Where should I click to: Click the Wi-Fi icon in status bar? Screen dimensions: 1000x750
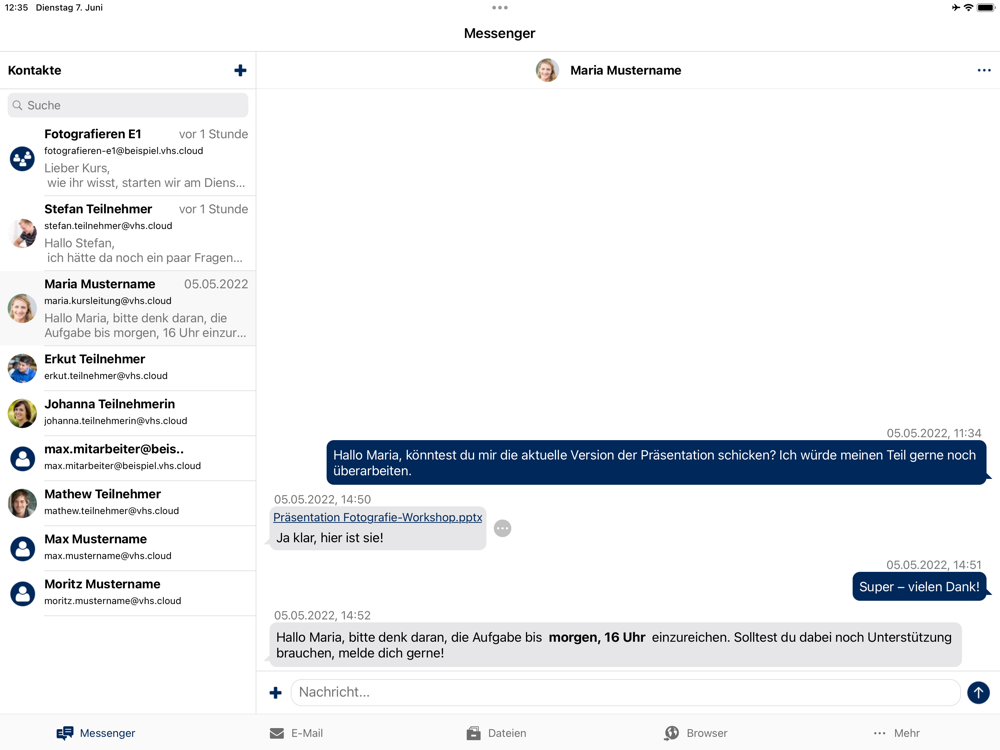[968, 8]
